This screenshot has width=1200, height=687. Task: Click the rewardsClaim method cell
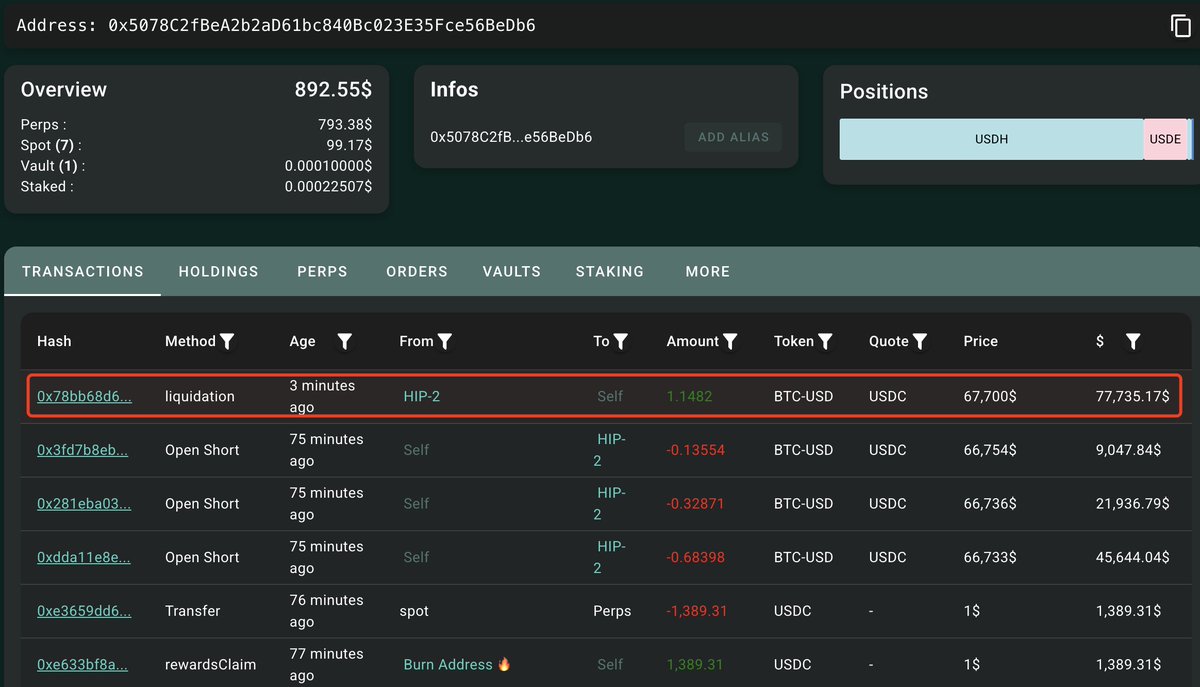point(211,665)
